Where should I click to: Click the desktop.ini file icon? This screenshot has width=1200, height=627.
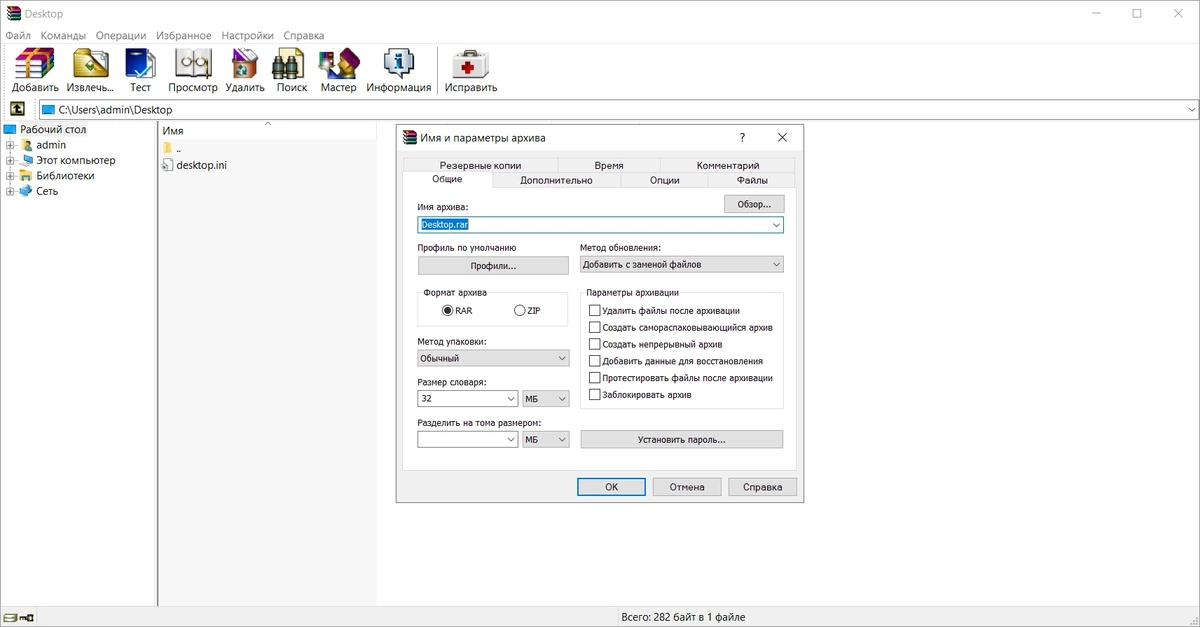(x=167, y=165)
